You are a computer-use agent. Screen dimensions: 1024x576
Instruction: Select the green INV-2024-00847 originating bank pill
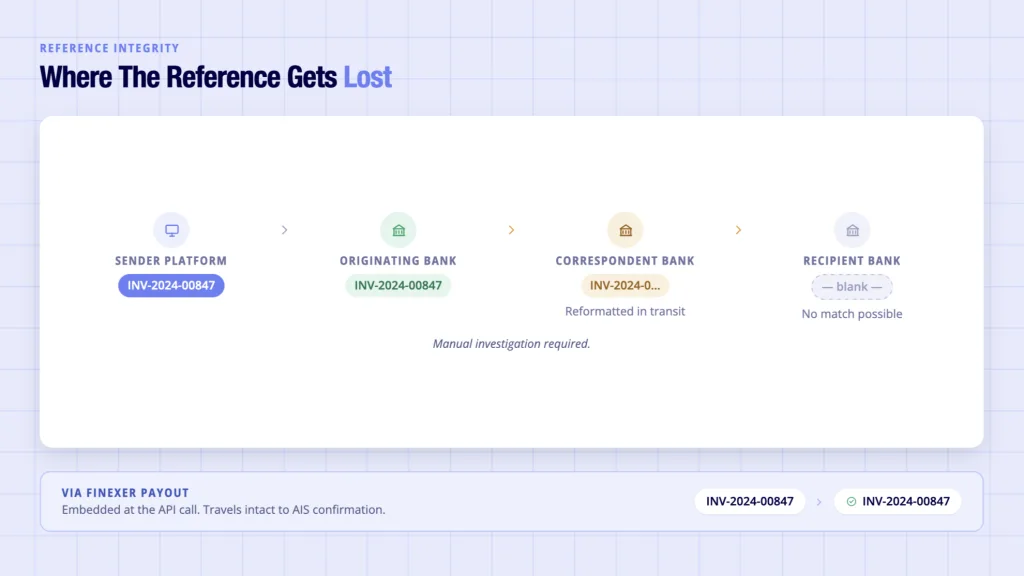398,285
